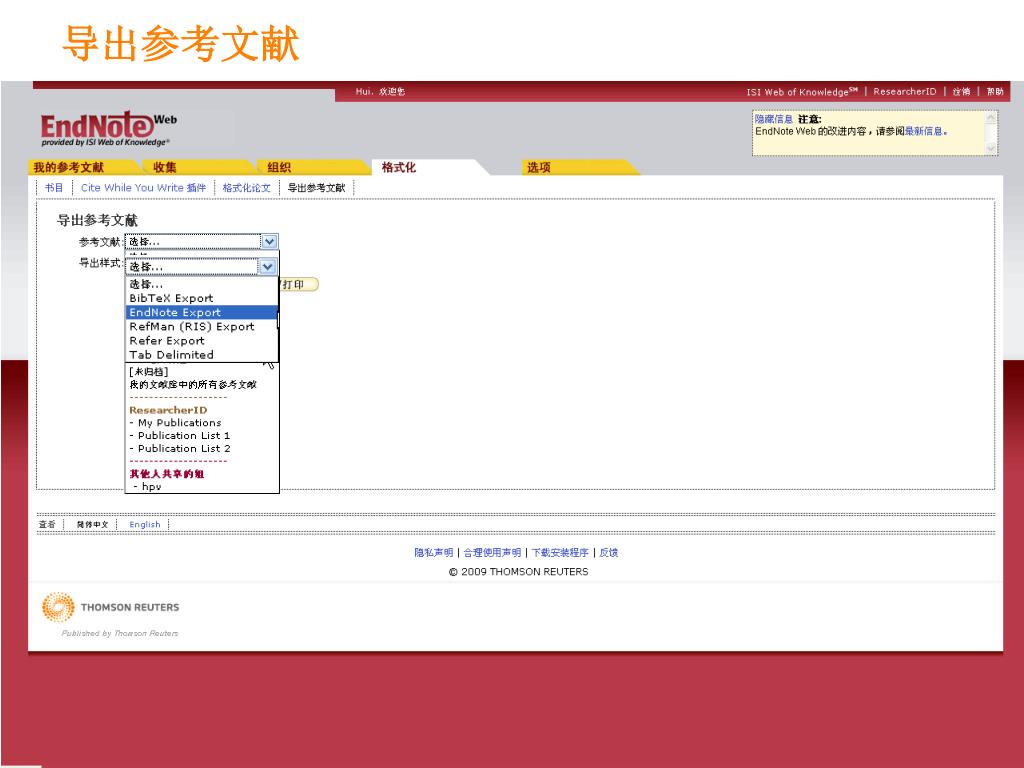The height and width of the screenshot is (768, 1024).
Task: Pick Refer Export from dropdown
Action: pos(167,341)
